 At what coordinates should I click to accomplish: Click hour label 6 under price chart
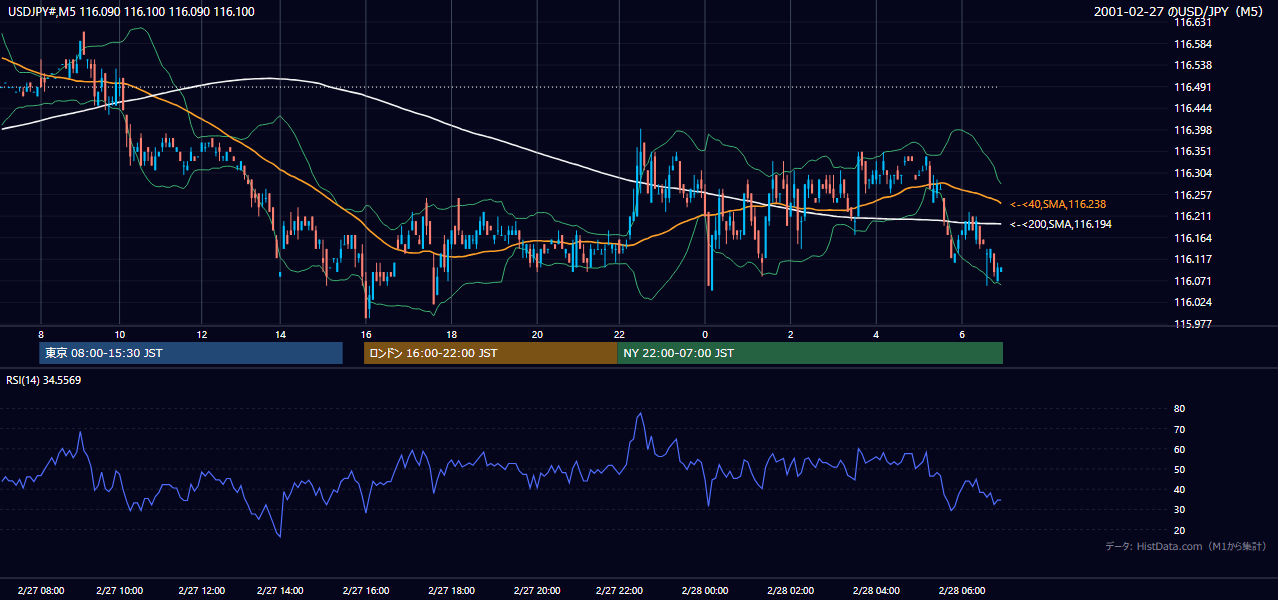click(962, 334)
